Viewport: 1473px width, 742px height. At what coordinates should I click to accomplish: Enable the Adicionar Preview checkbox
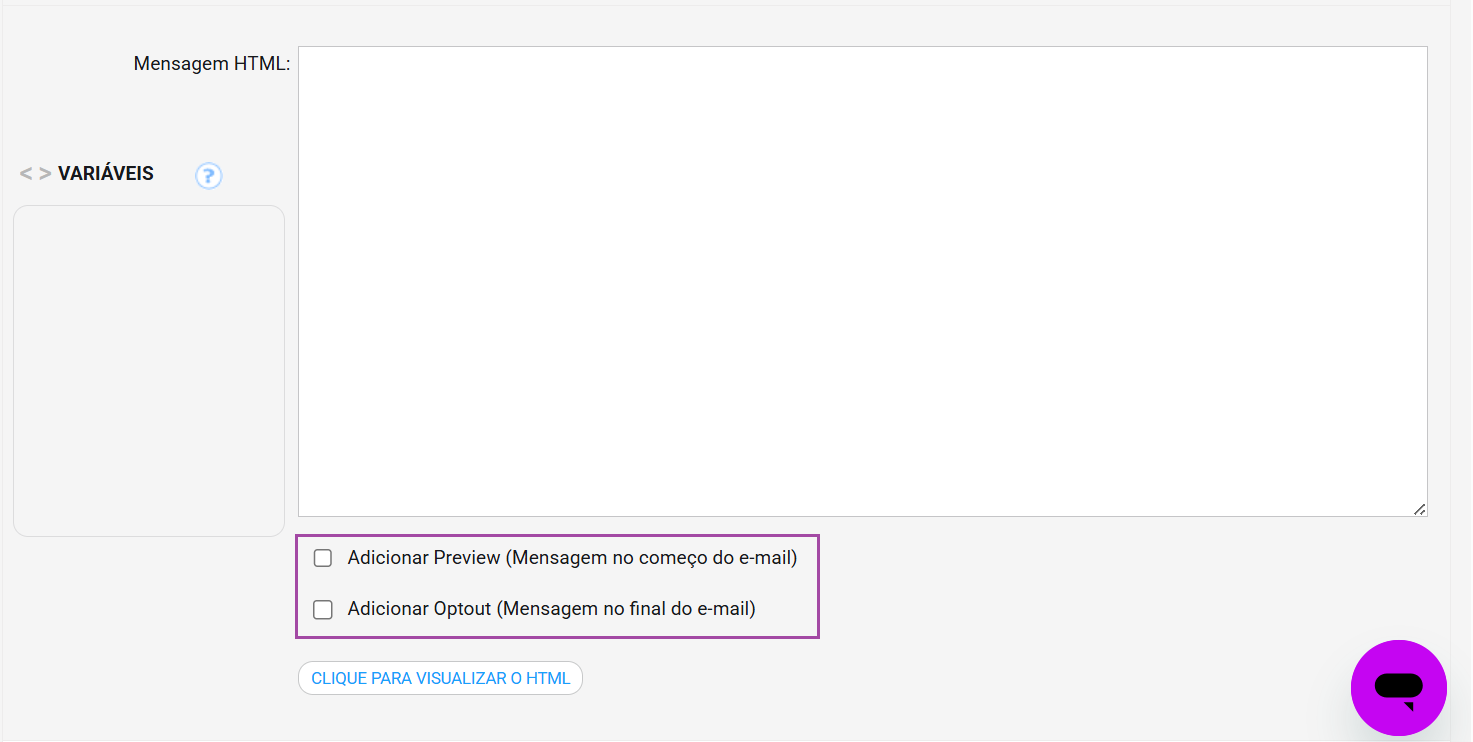pyautogui.click(x=323, y=558)
